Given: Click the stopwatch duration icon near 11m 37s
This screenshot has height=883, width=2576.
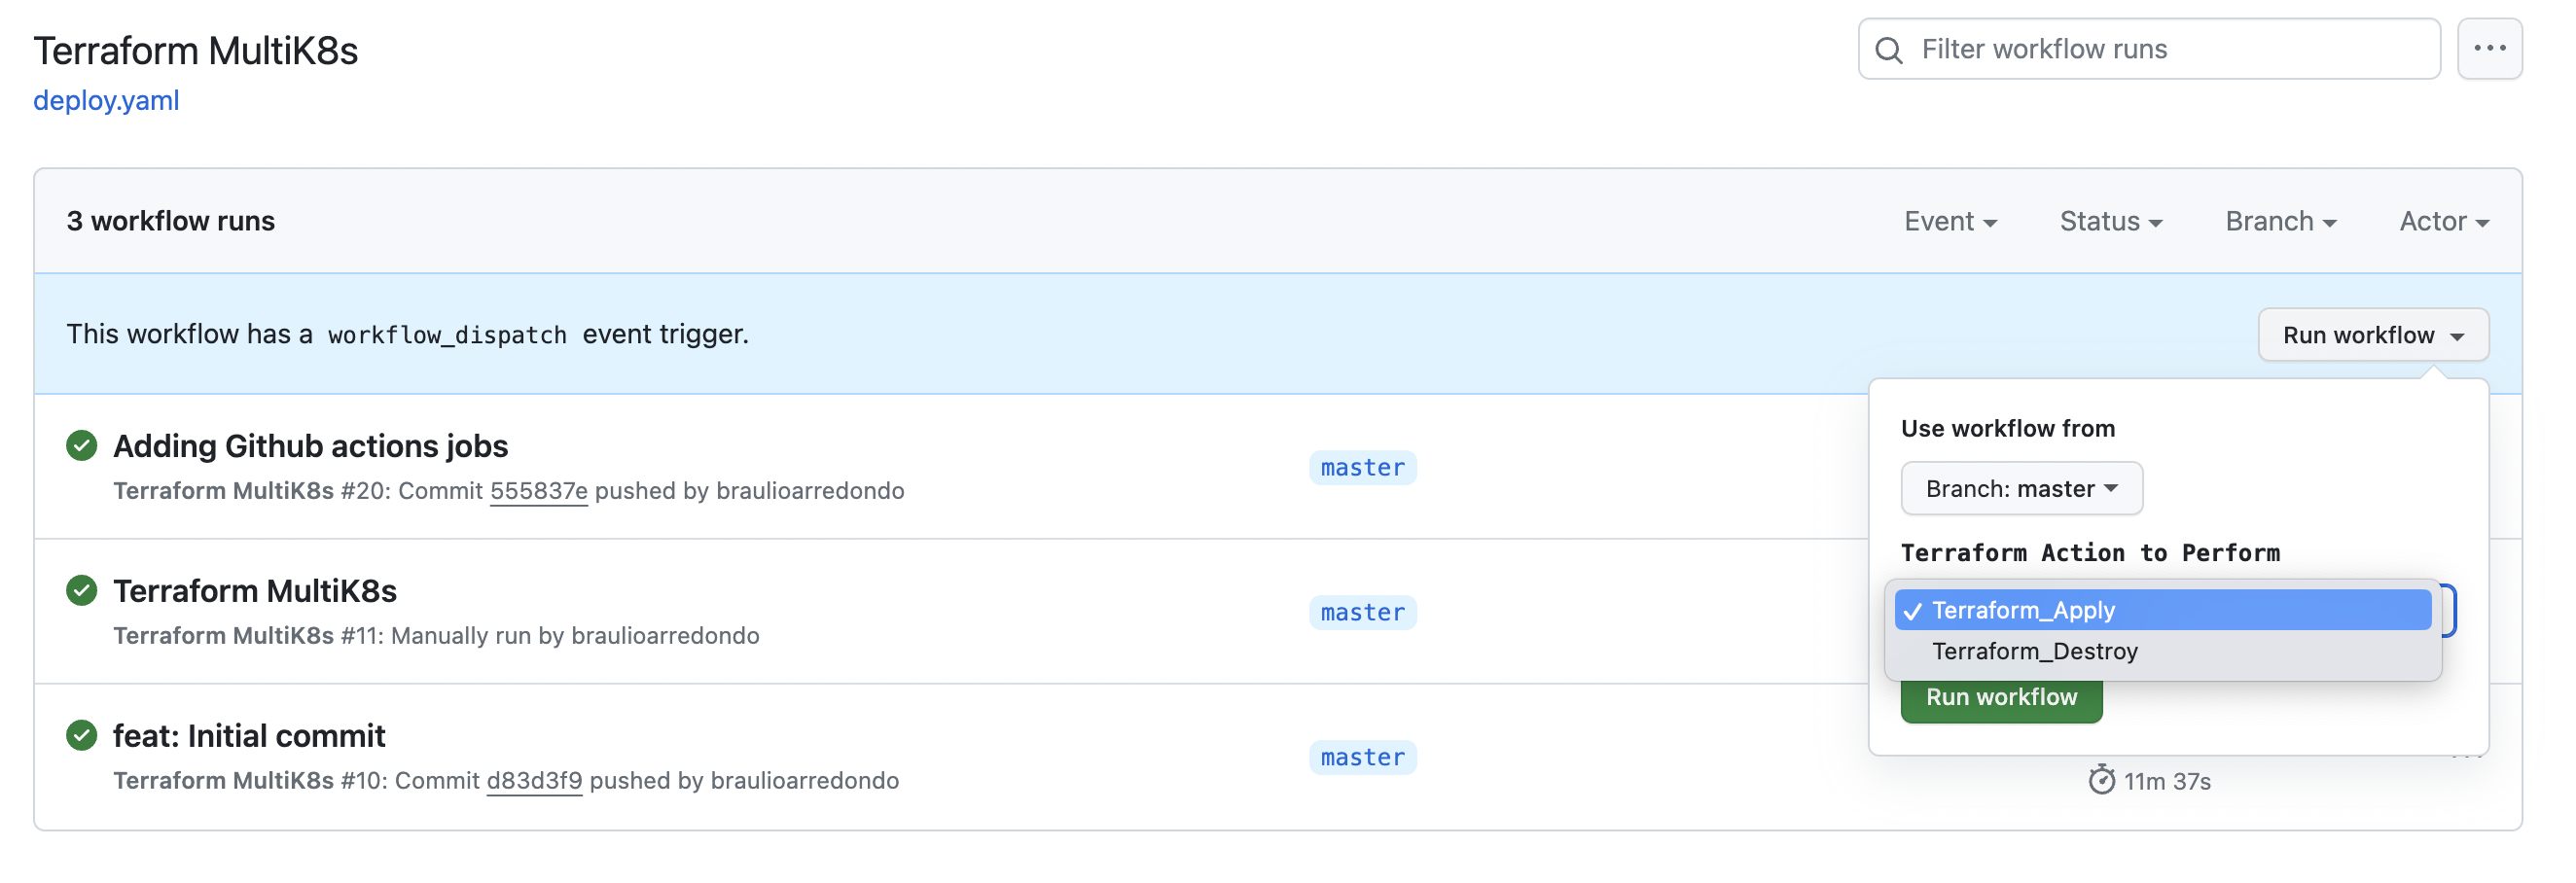Looking at the screenshot, I should coord(2101,780).
